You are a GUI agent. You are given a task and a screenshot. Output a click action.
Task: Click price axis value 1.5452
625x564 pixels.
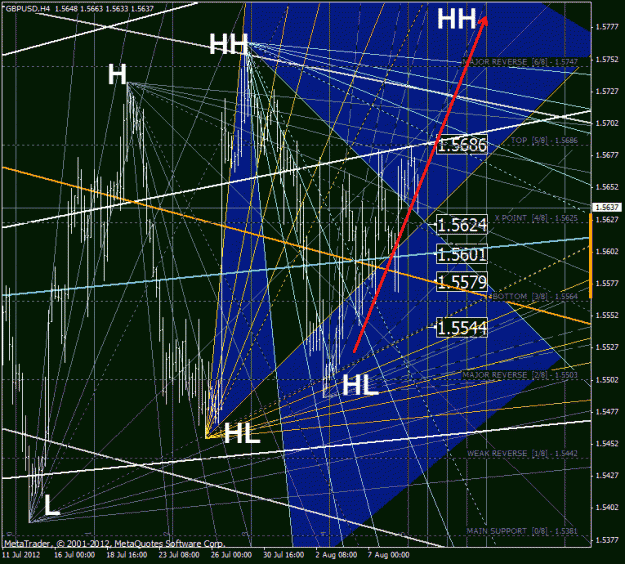607,444
